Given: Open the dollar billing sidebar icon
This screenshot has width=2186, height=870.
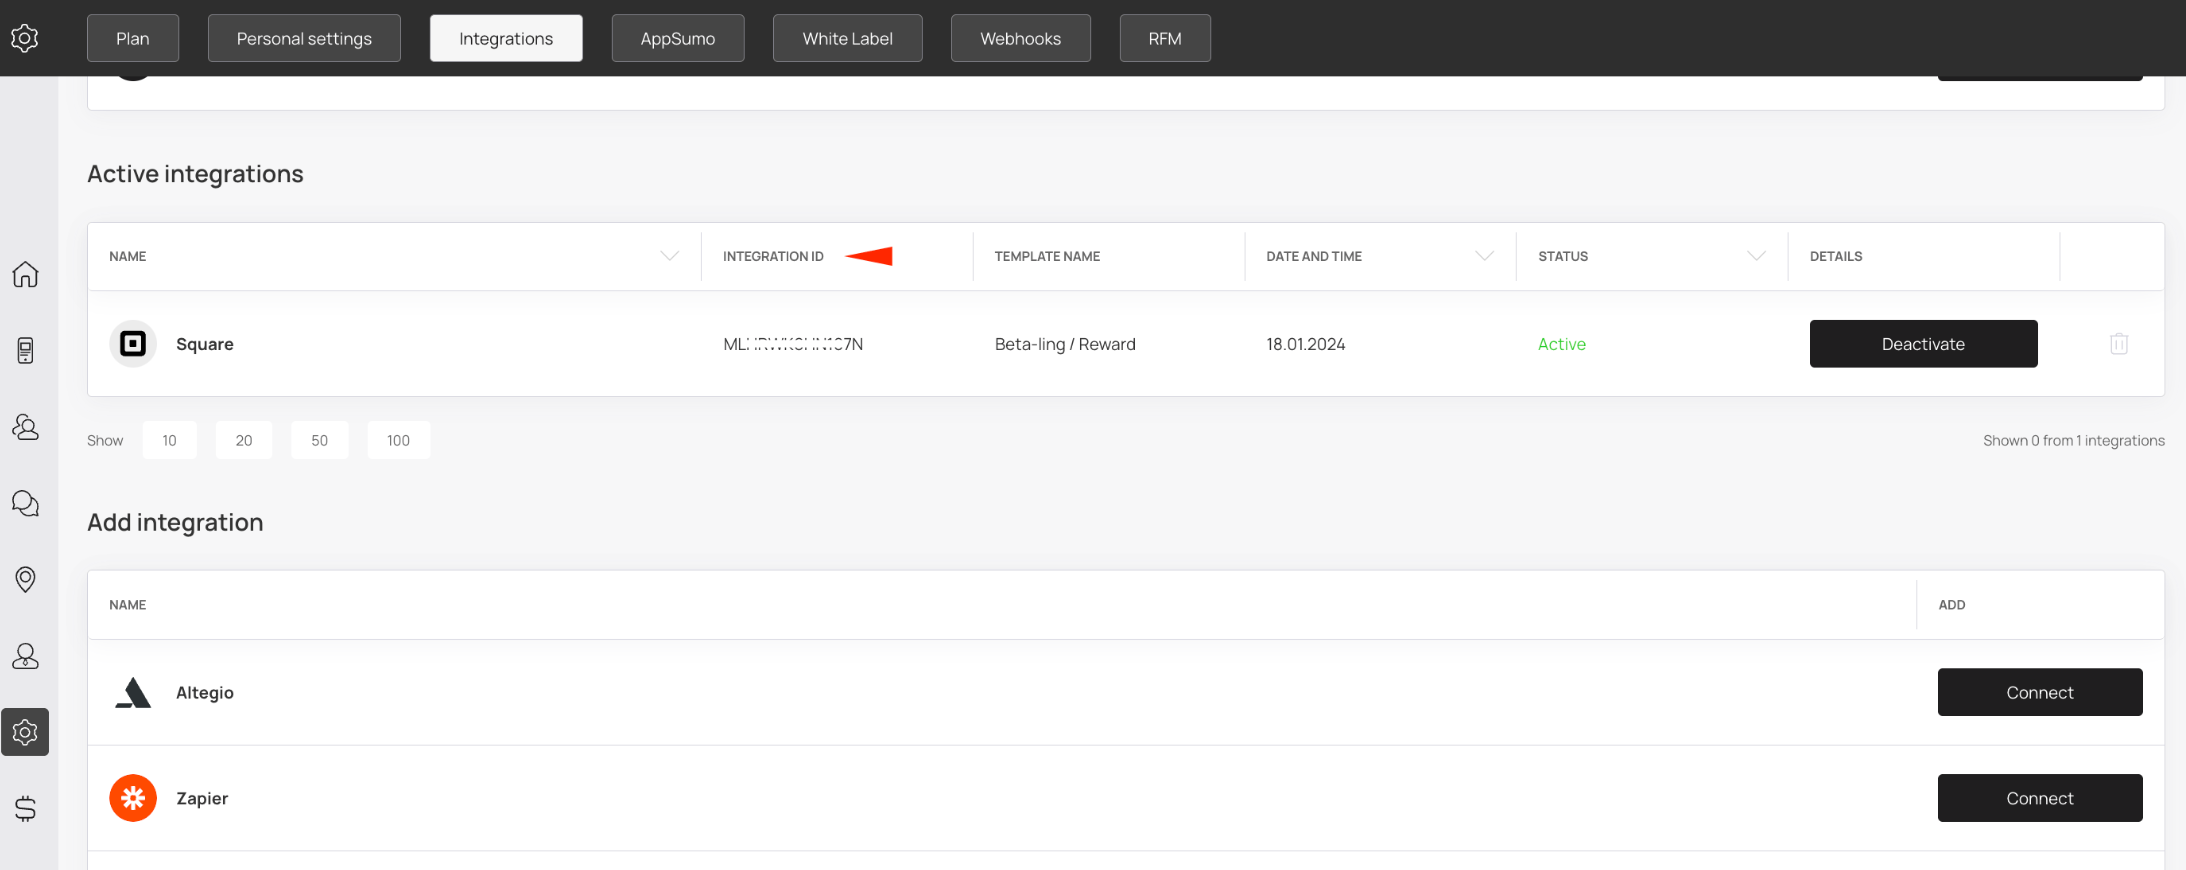Looking at the screenshot, I should click(25, 808).
